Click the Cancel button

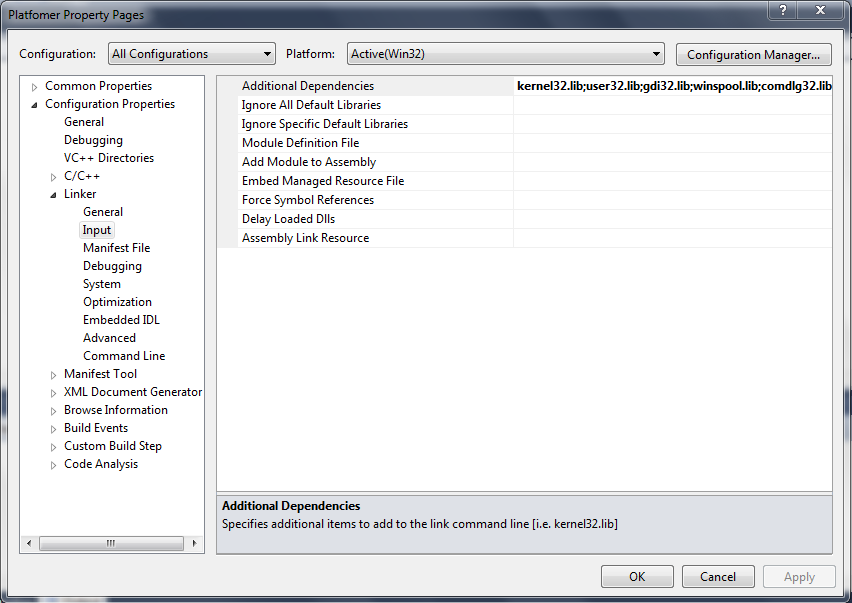tap(718, 577)
